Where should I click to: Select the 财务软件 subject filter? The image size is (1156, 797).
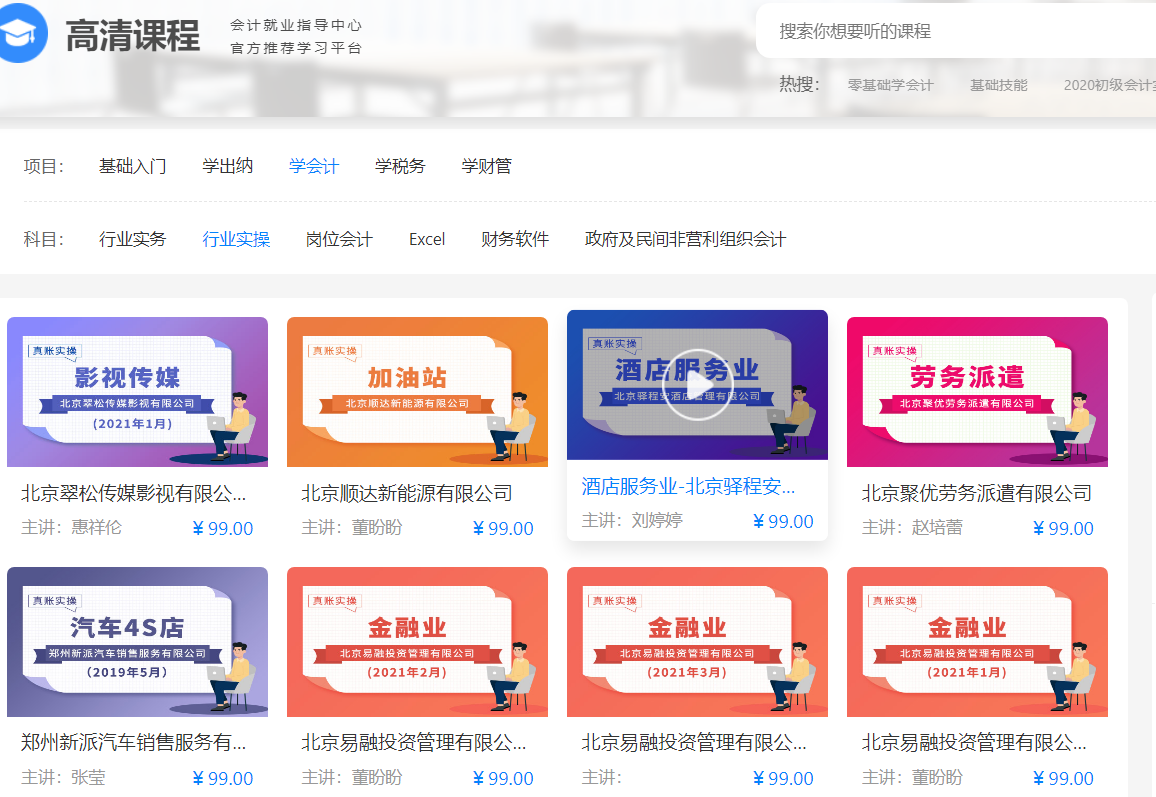[516, 240]
